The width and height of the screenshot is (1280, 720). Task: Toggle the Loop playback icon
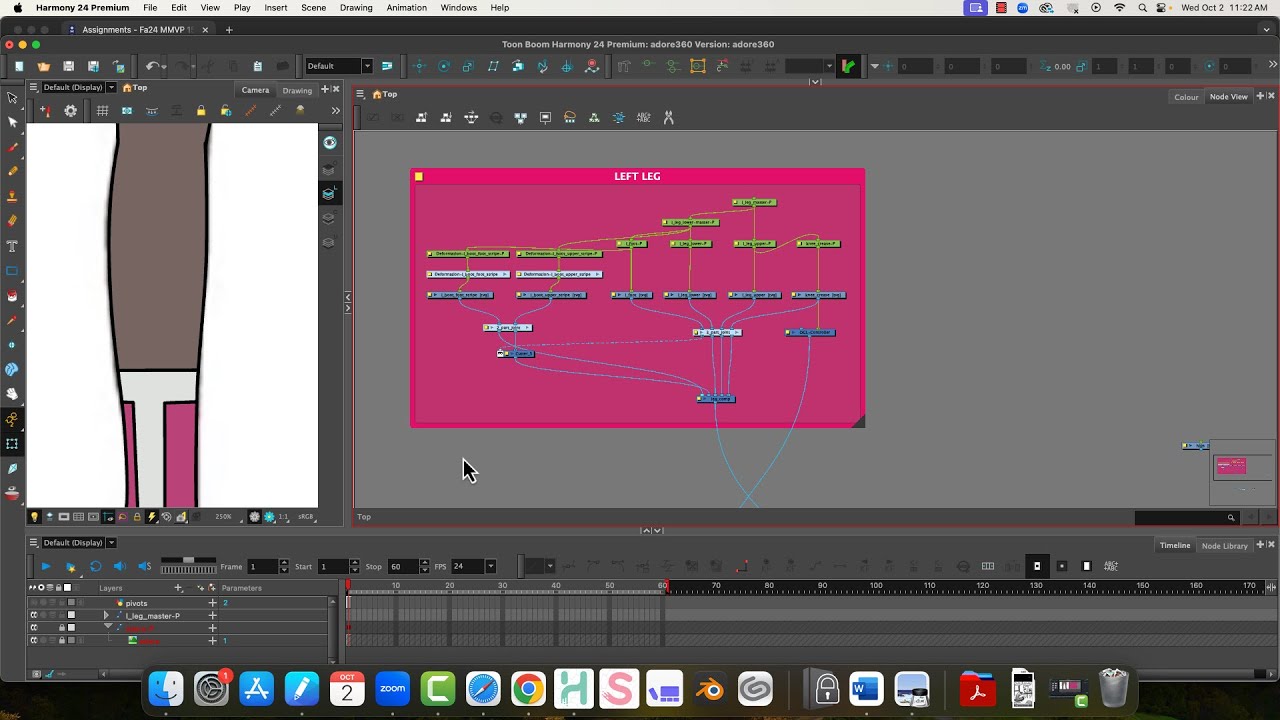coord(95,566)
